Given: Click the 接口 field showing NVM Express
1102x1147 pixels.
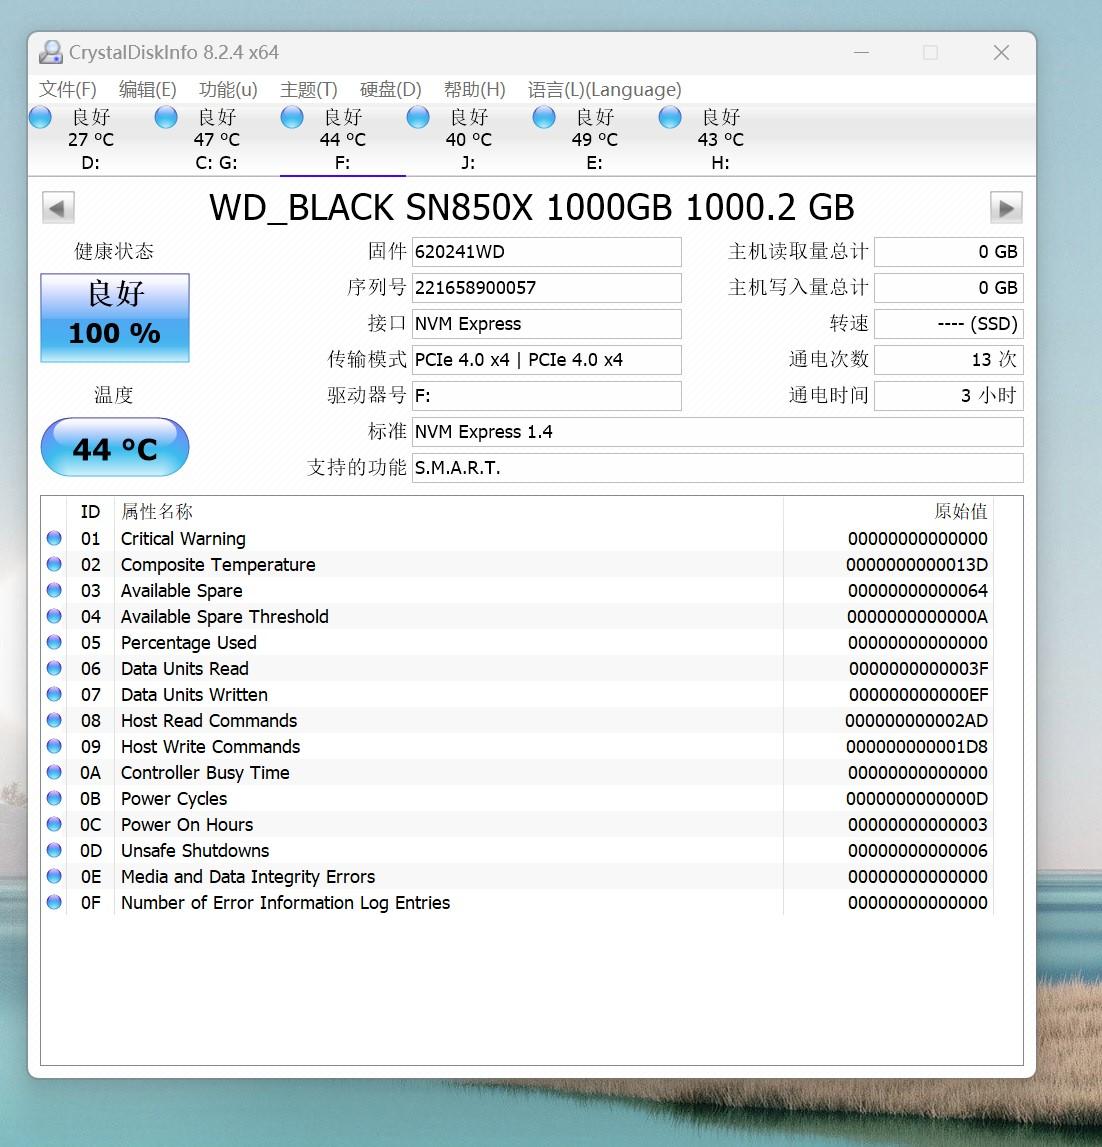Looking at the screenshot, I should tap(547, 323).
